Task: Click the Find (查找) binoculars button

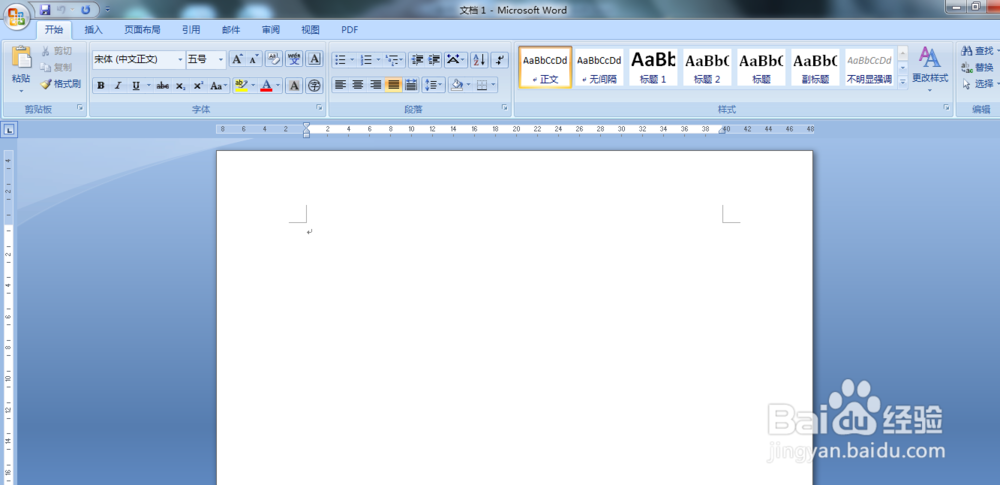Action: pos(977,50)
